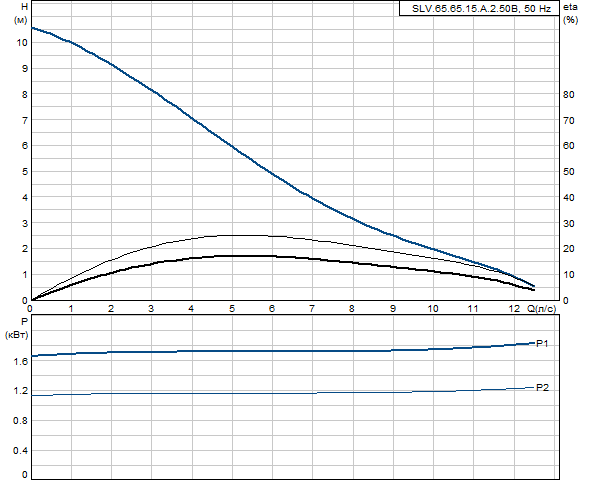Click the P2 curve label
592x480 pixels.
[x=542, y=387]
